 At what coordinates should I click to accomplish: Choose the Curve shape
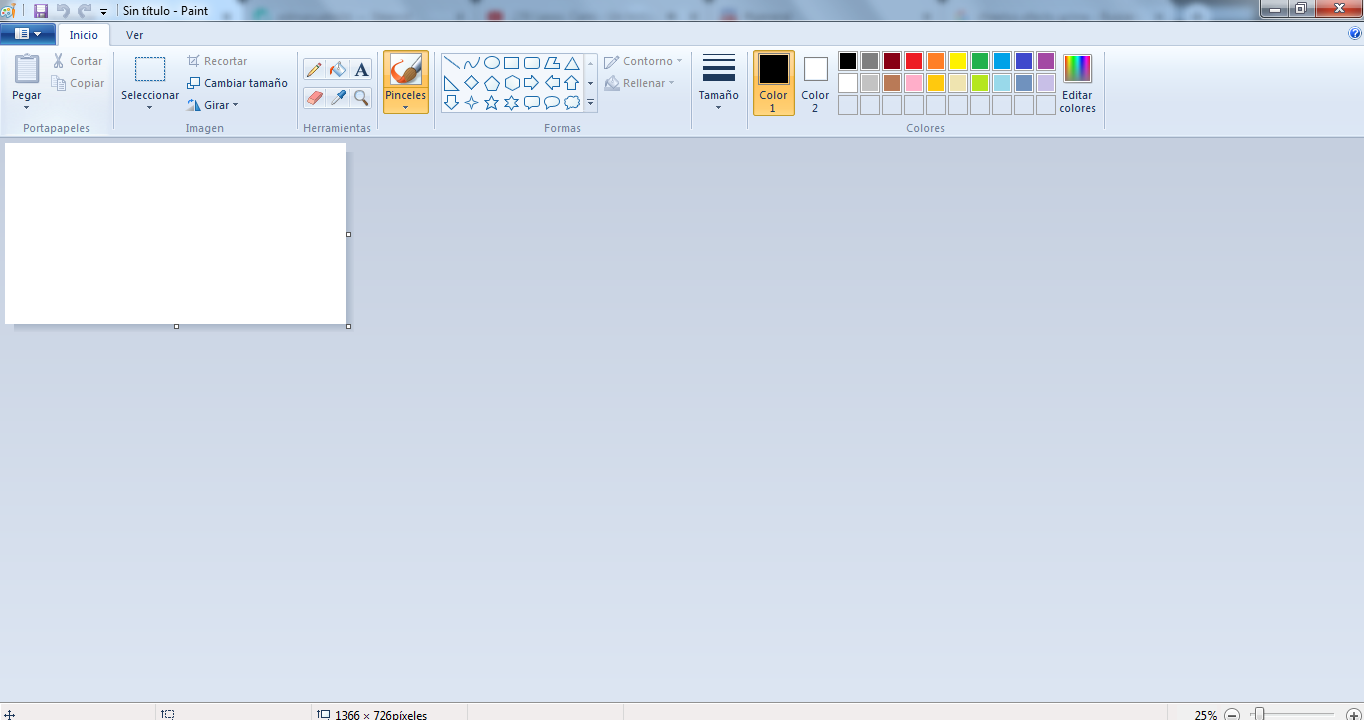click(x=472, y=63)
